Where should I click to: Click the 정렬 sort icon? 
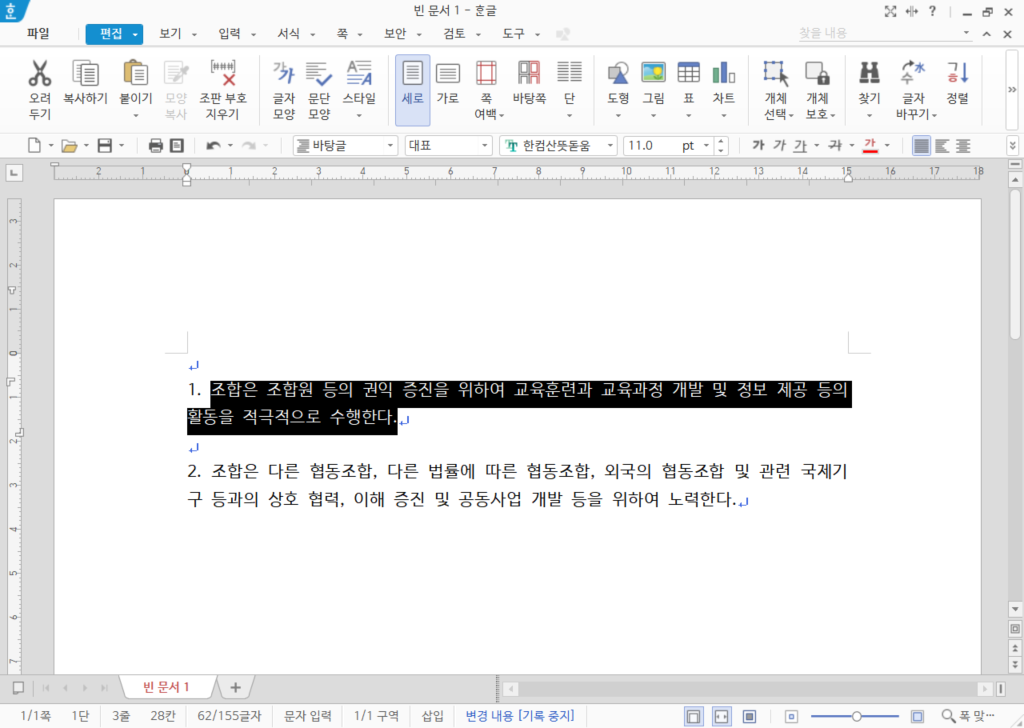[957, 74]
